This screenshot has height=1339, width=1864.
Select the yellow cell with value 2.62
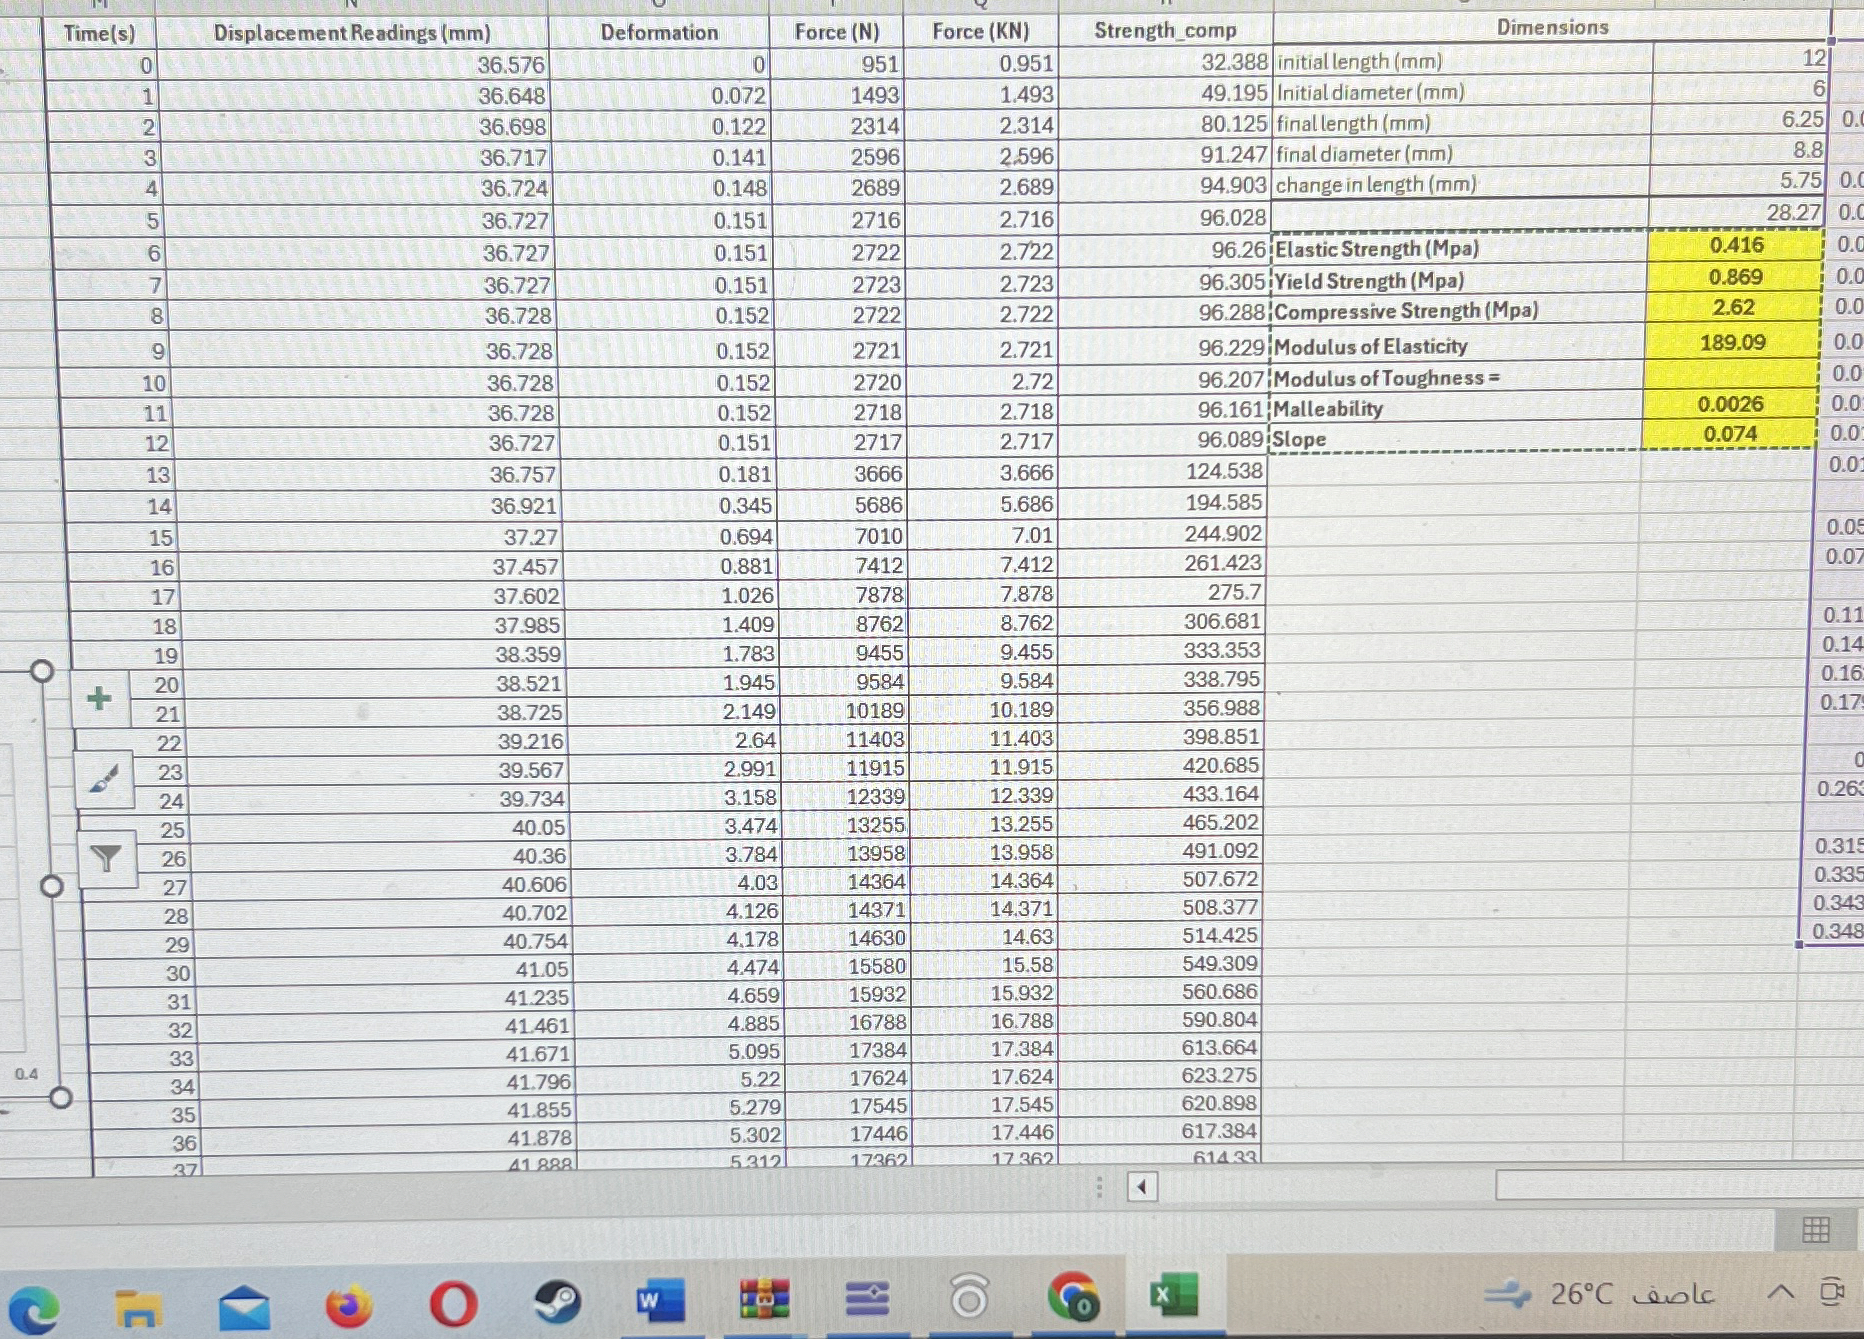click(1734, 307)
